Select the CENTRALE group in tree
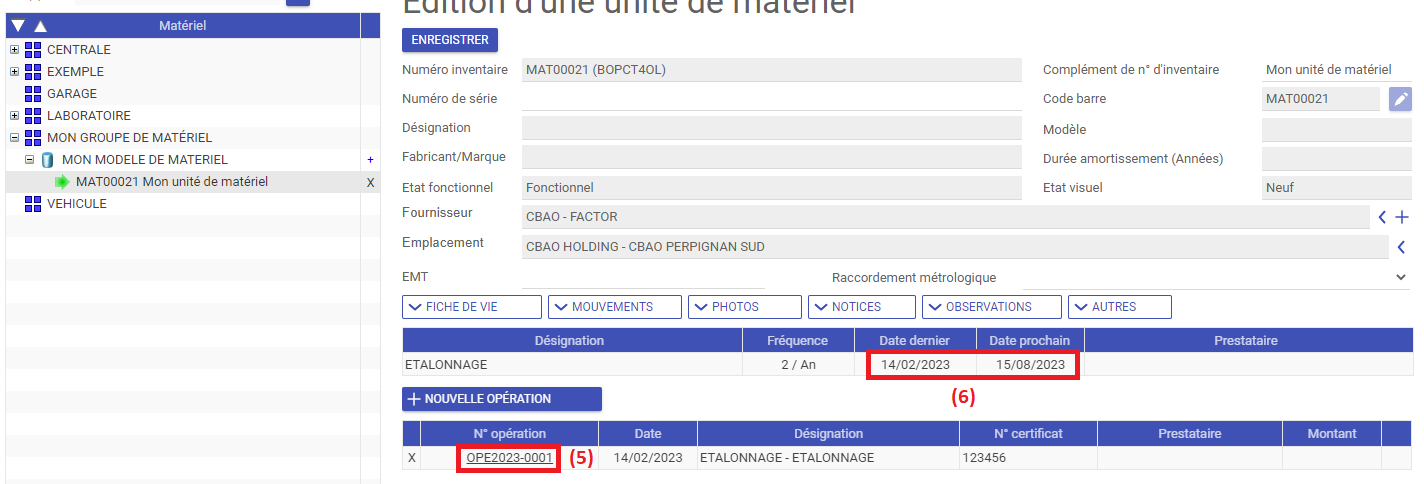Image resolution: width=1424 pixels, height=484 pixels. tap(79, 50)
